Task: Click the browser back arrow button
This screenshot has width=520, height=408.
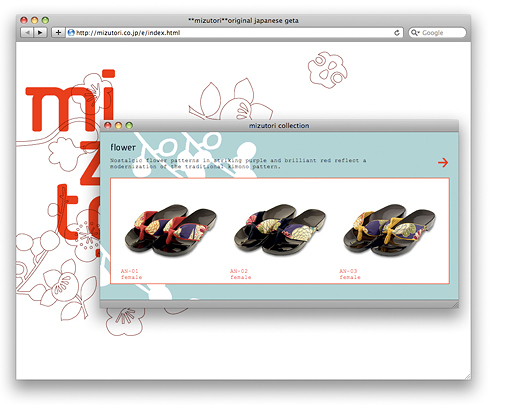Action: [x=28, y=33]
